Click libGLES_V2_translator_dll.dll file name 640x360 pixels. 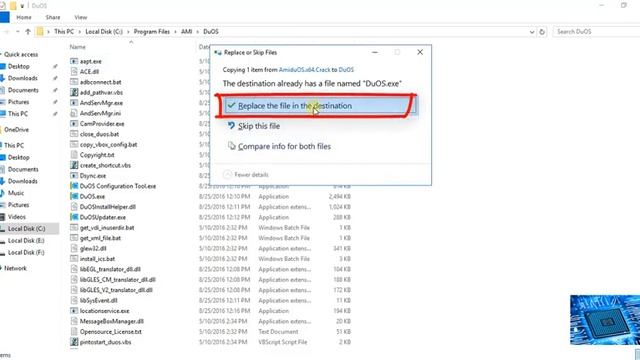tap(116, 290)
